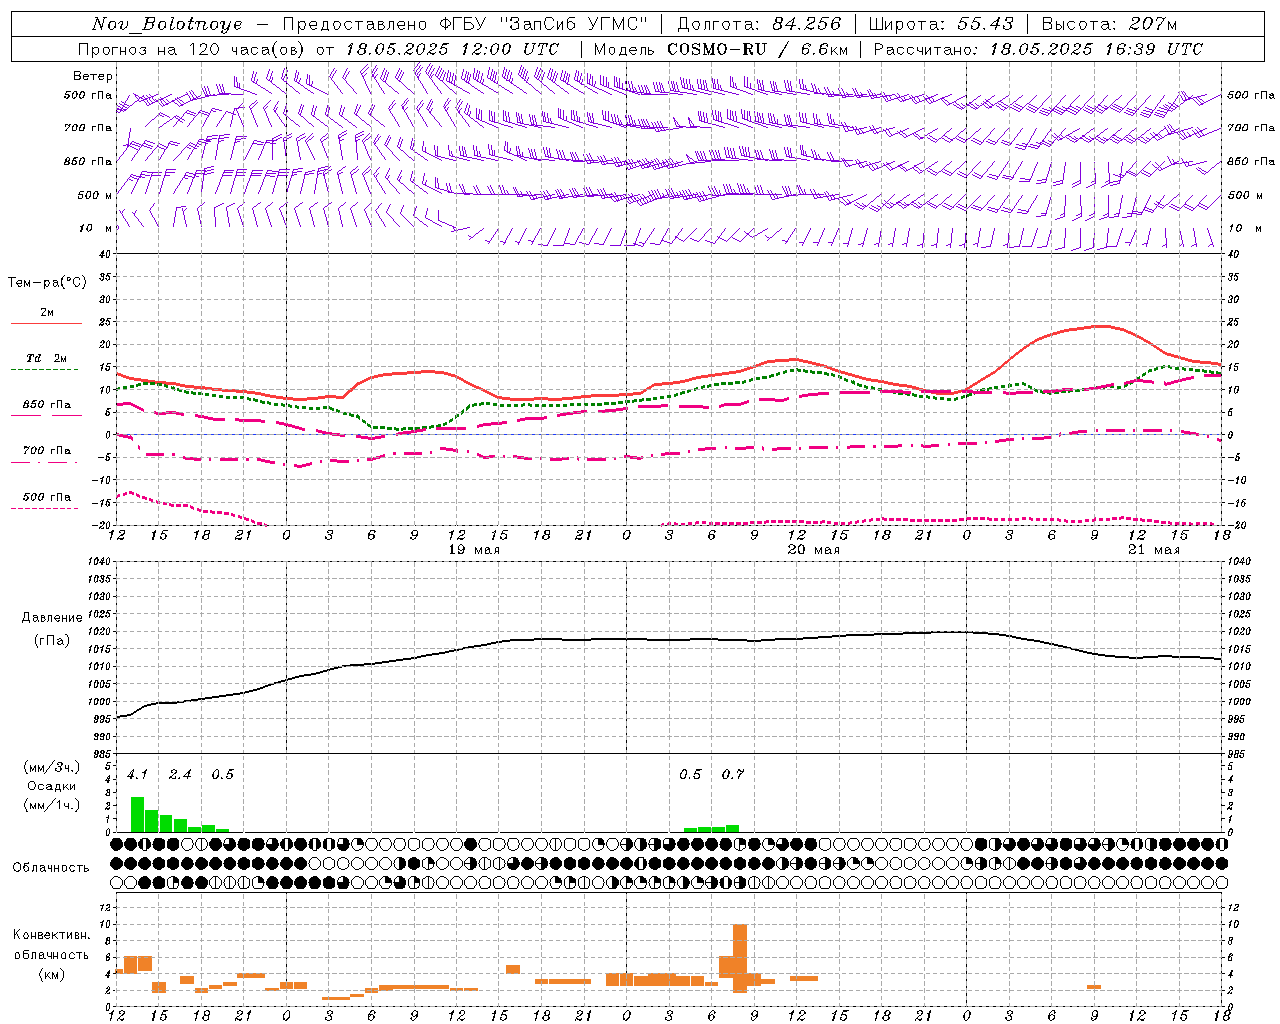Image resolution: width=1280 pixels, height=1024 pixels.
Task: Click the 19 мая date label
Action: (x=474, y=550)
